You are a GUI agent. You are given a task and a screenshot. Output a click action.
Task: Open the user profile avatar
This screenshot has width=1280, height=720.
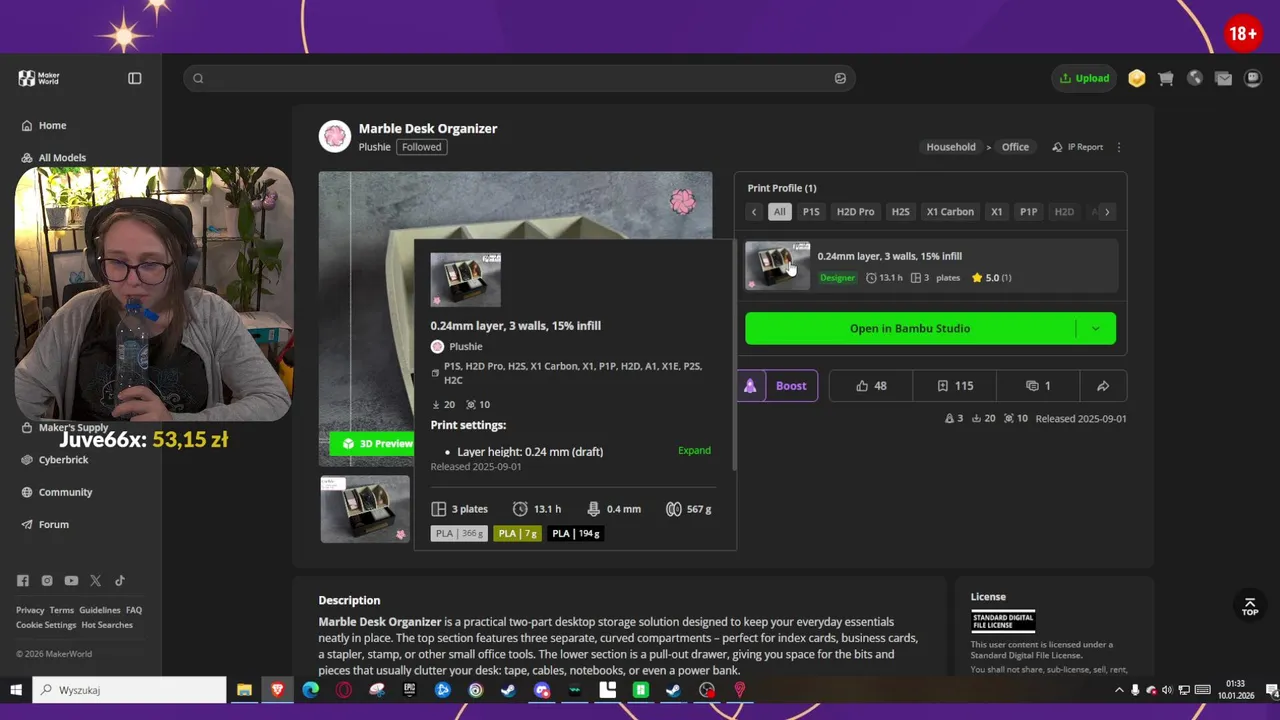[x=1252, y=78]
